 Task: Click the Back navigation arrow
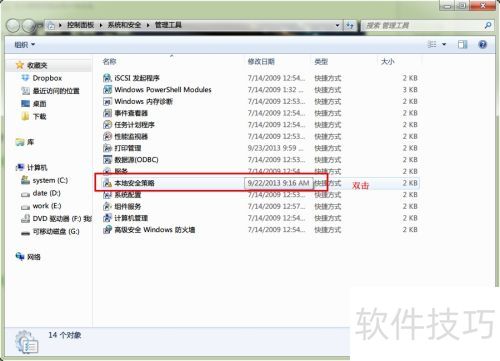point(13,26)
